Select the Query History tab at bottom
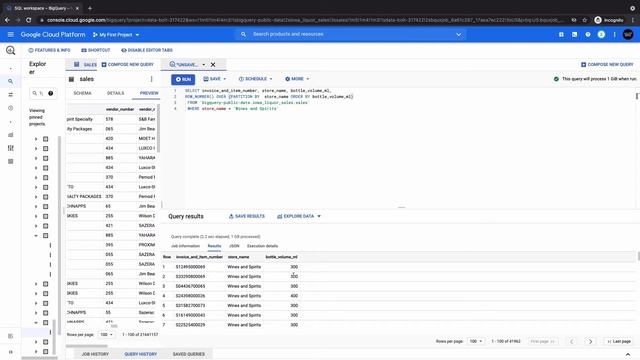 tap(140, 354)
